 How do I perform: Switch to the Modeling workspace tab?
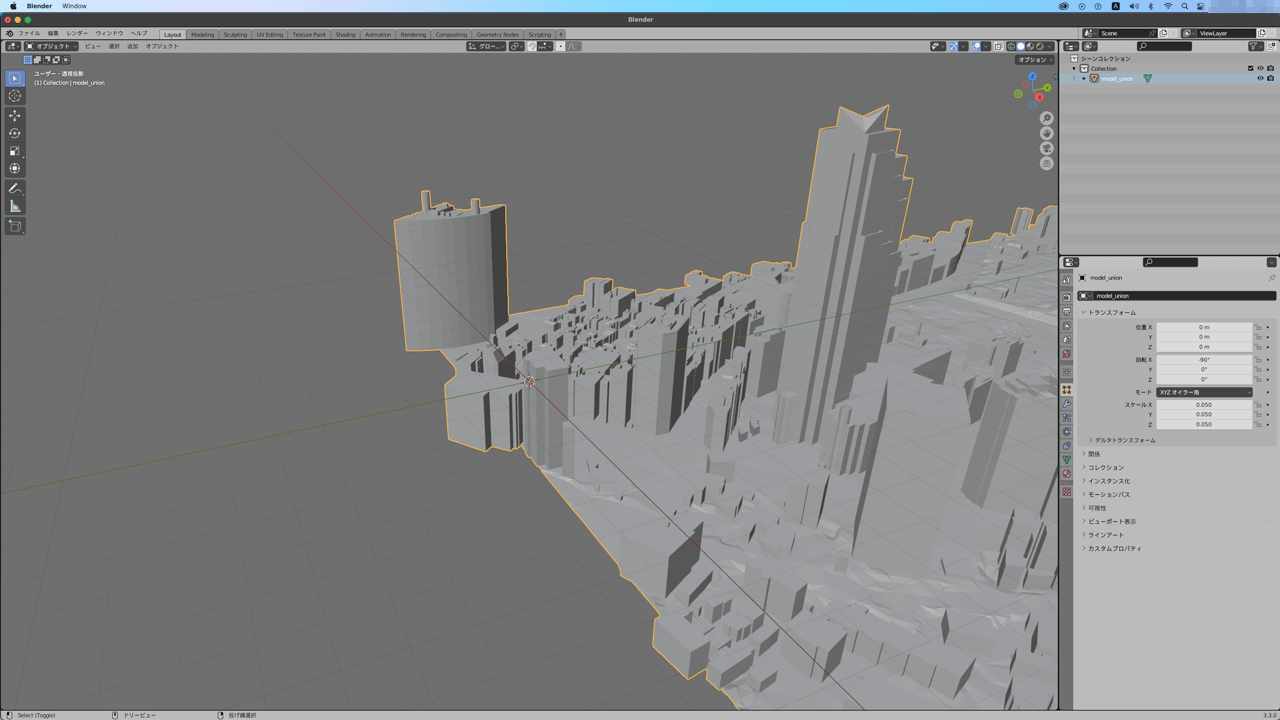(202, 34)
